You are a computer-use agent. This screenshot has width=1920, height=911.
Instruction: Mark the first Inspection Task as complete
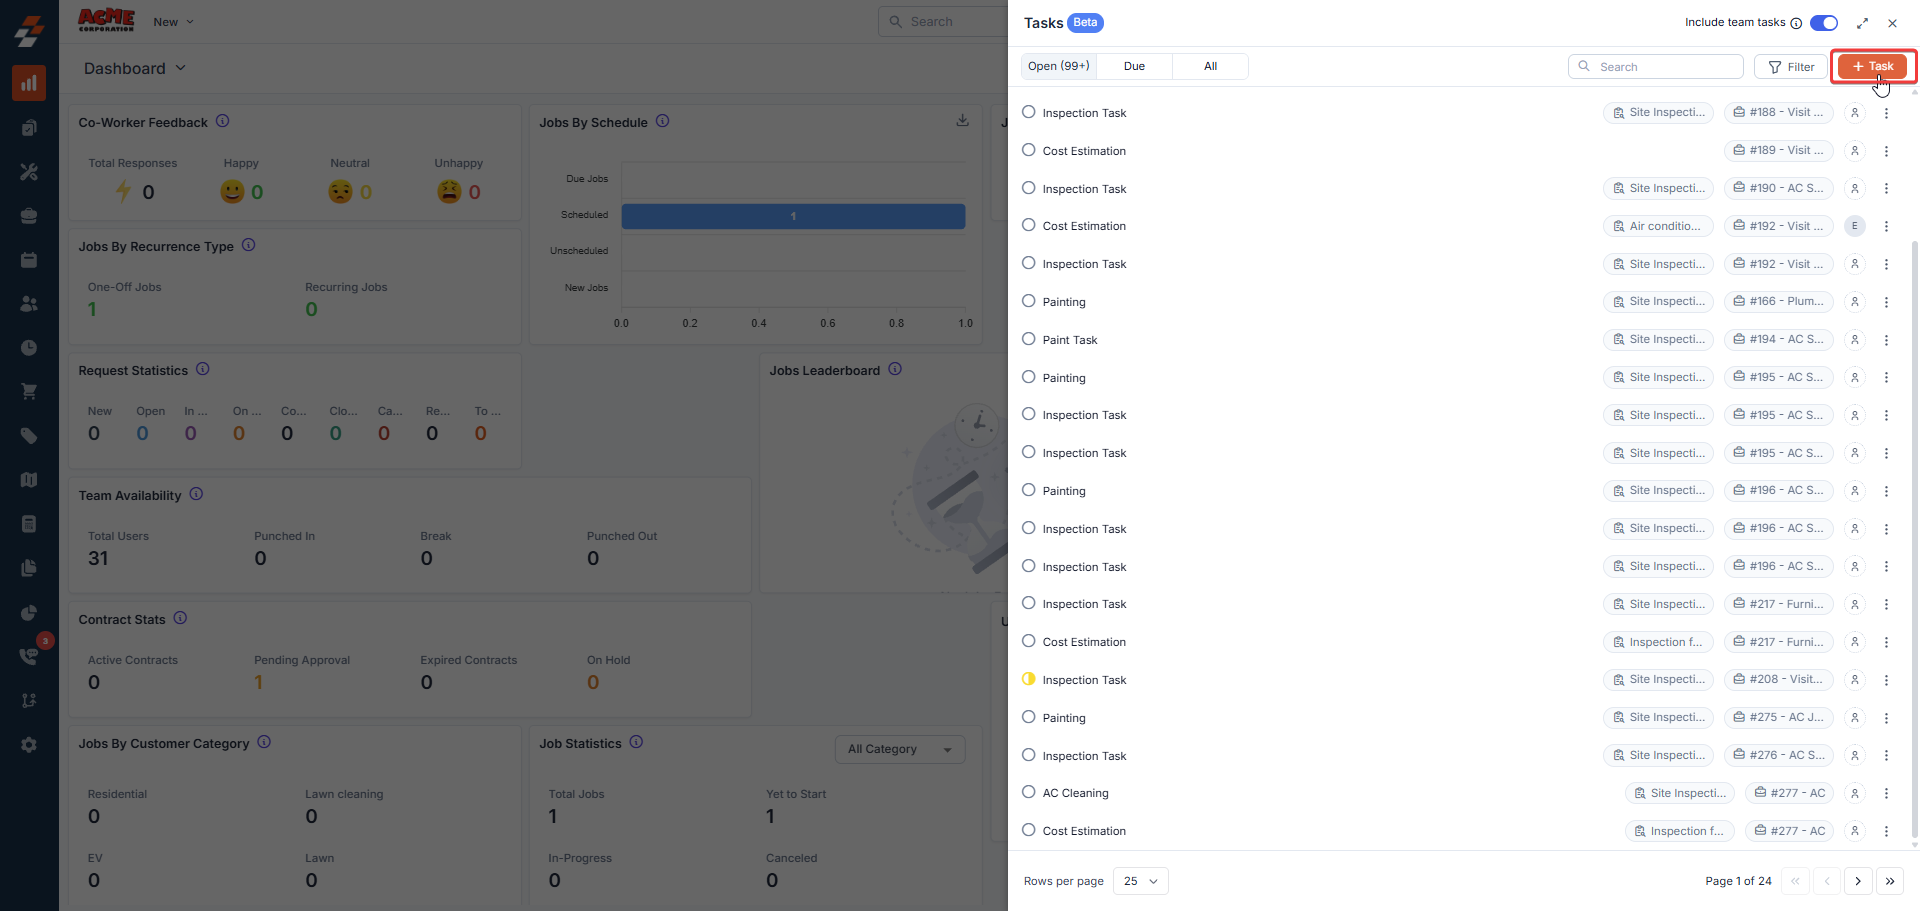point(1028,112)
